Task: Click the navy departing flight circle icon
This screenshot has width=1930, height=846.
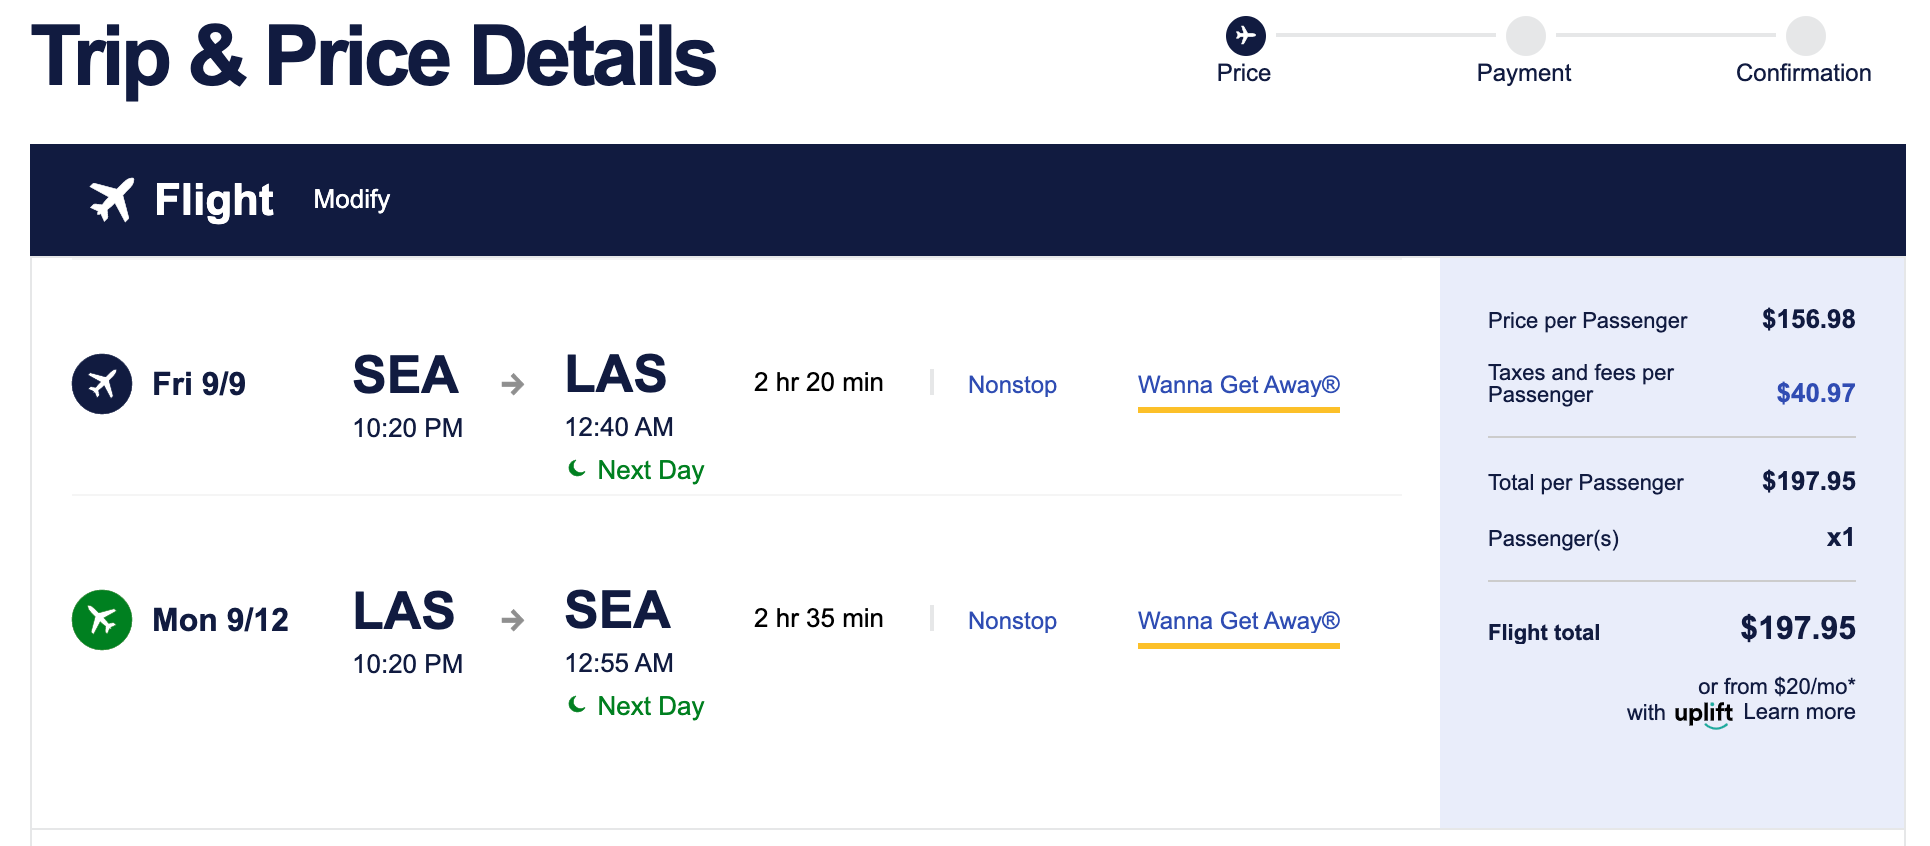Action: [x=102, y=384]
